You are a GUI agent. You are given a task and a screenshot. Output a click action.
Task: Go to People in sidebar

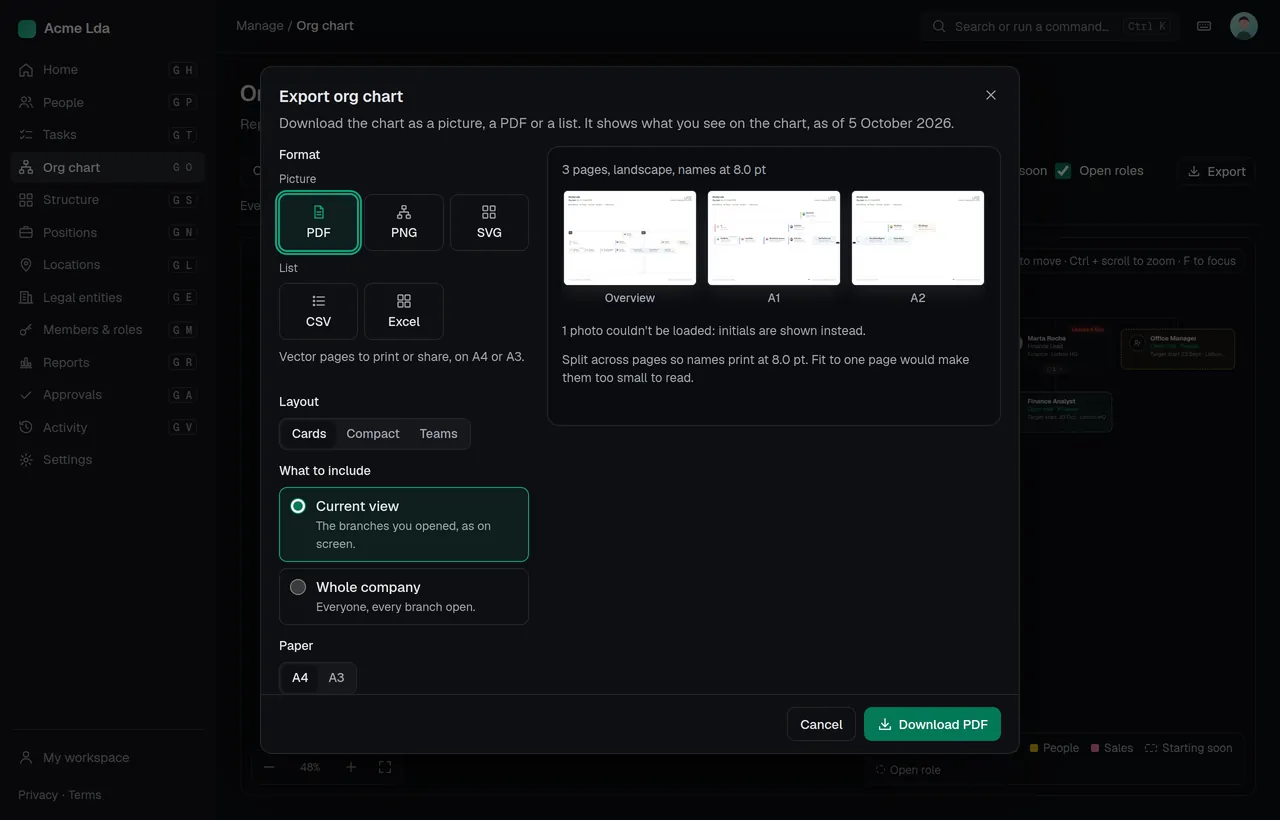click(108, 102)
